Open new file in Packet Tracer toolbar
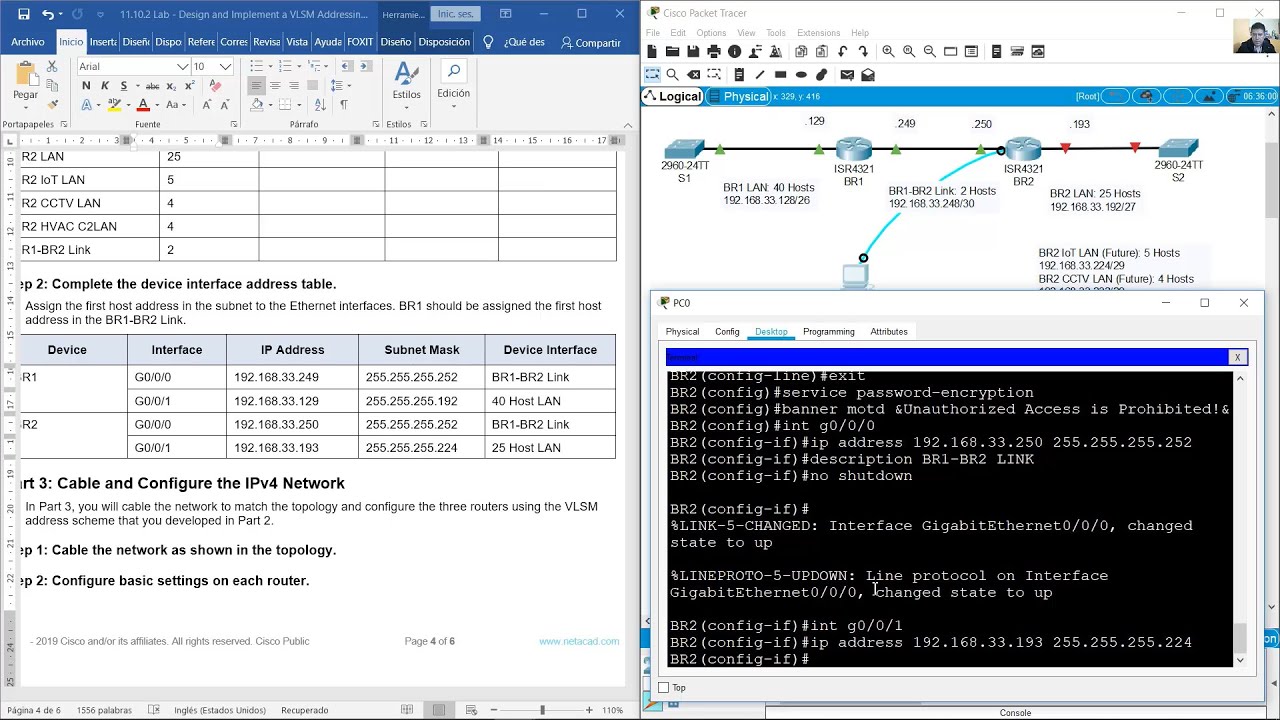The image size is (1280, 720). (x=652, y=51)
